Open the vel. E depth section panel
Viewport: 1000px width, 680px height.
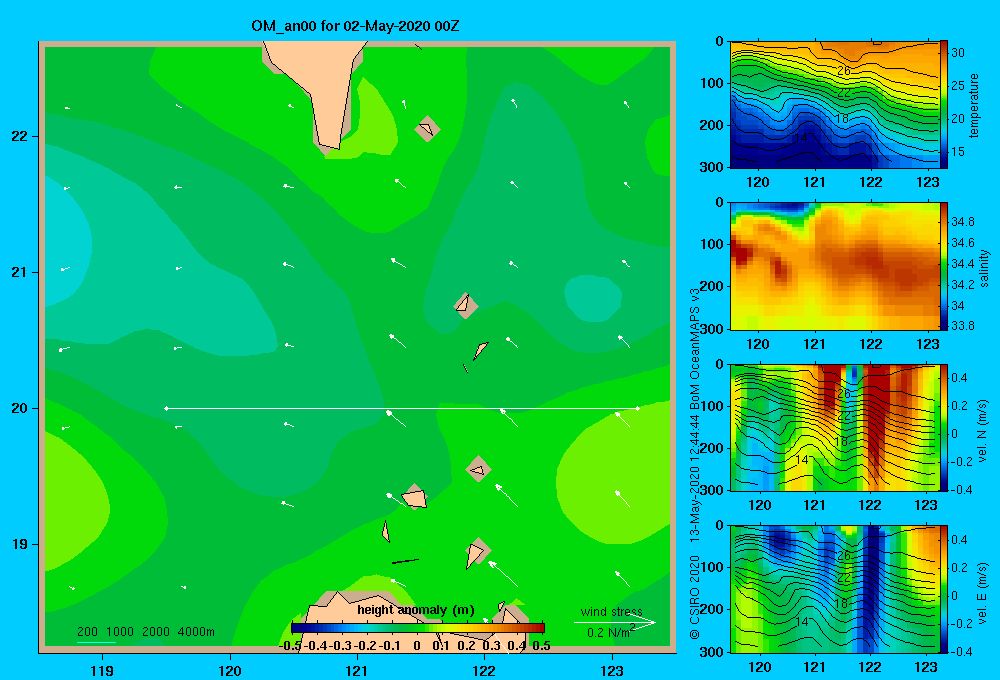(835, 589)
